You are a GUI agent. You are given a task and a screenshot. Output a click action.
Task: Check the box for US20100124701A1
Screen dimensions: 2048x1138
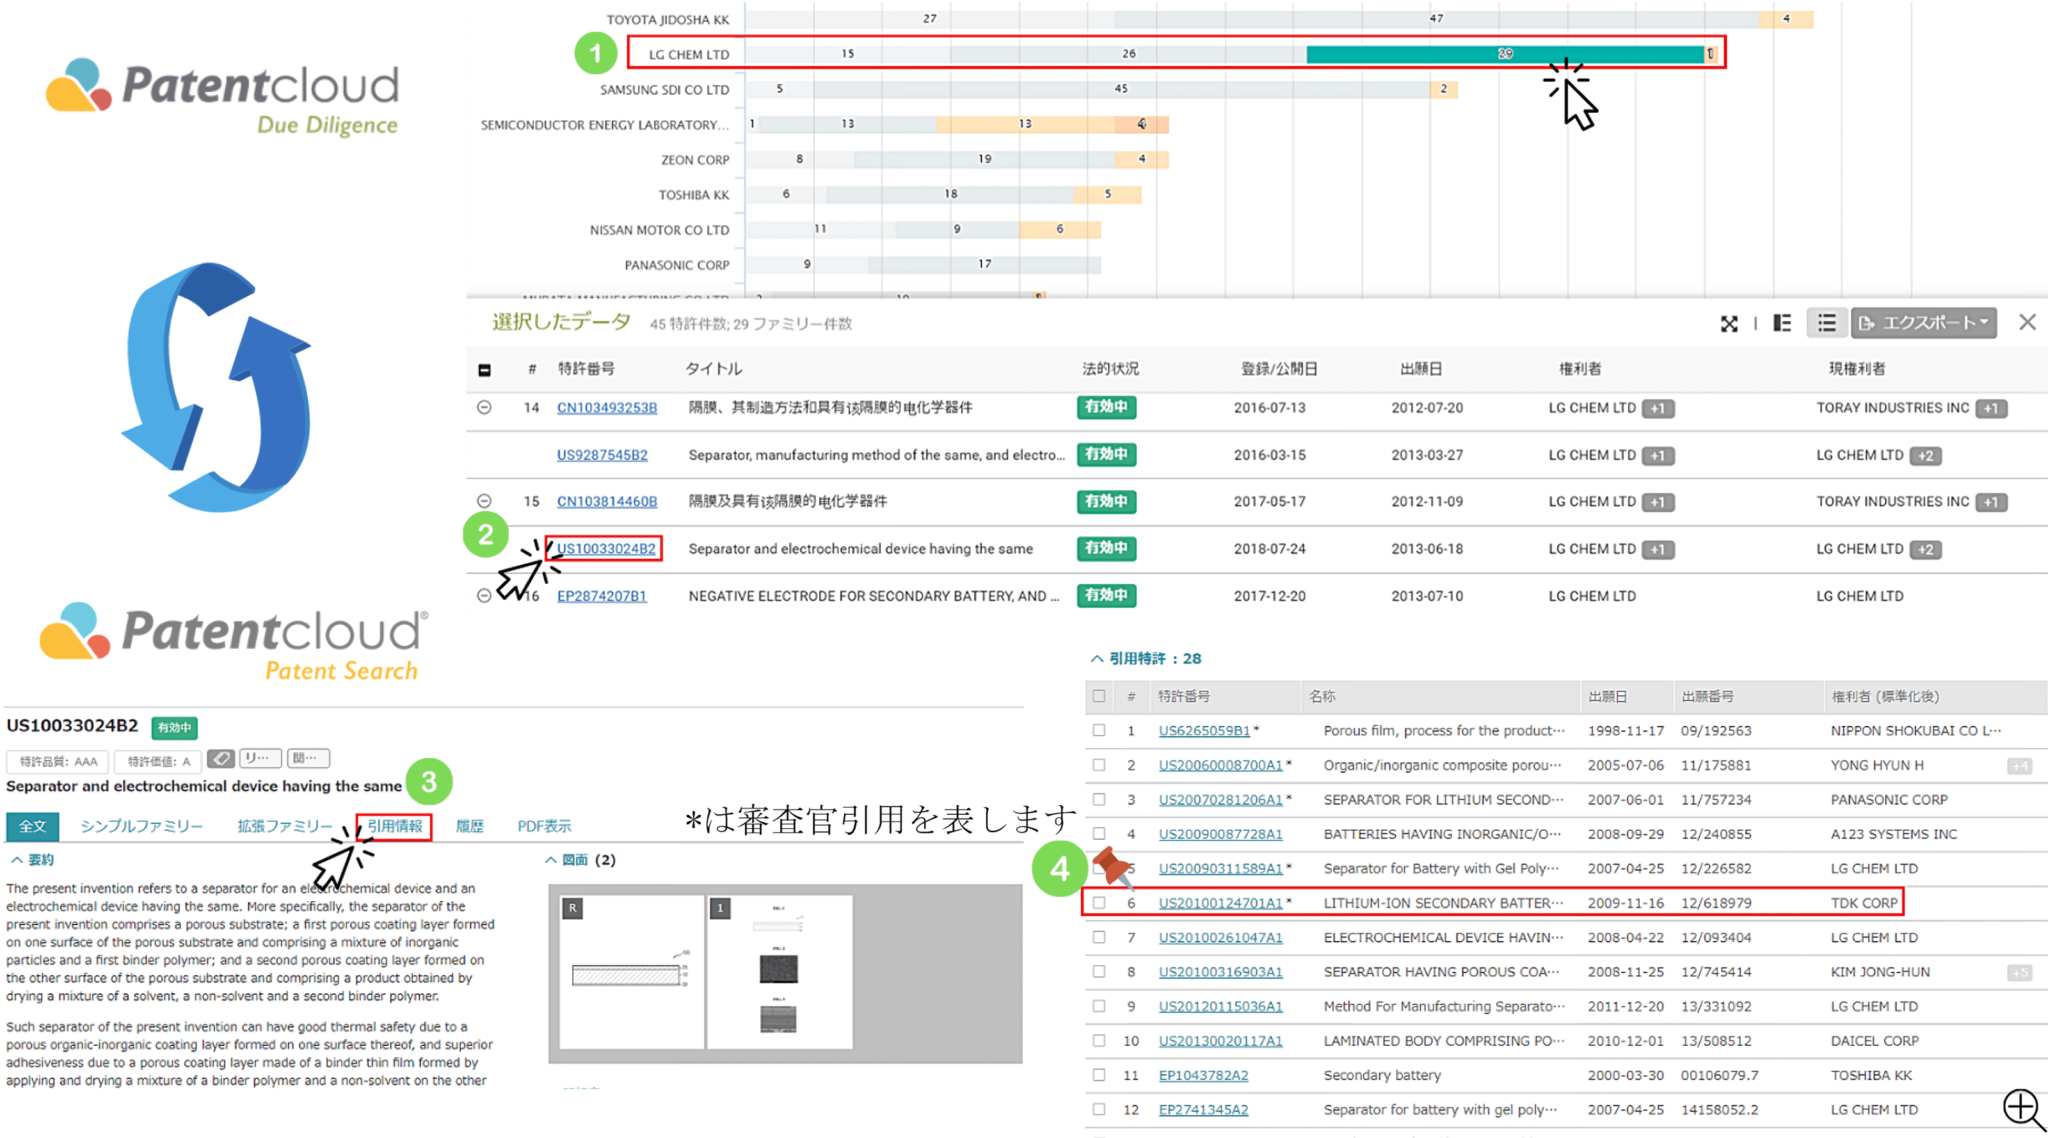(1099, 903)
